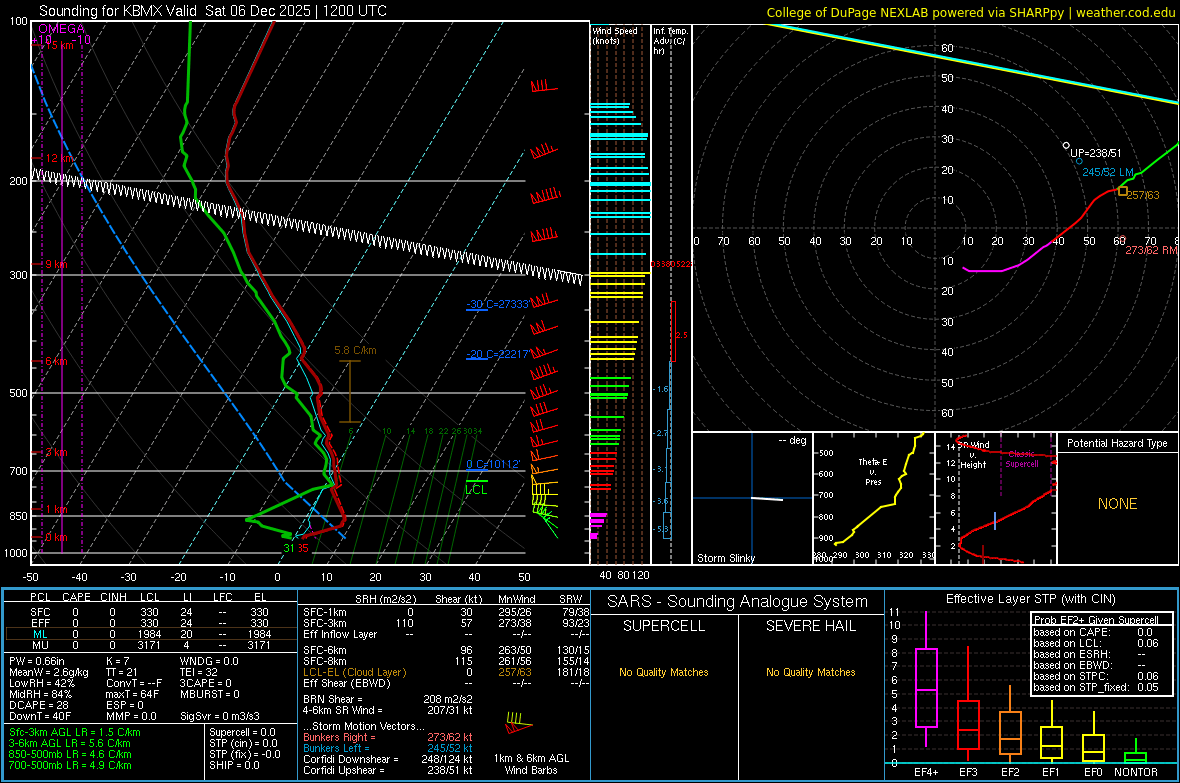
Task: Click the -20 C=22217 height marker
Action: click(x=496, y=355)
